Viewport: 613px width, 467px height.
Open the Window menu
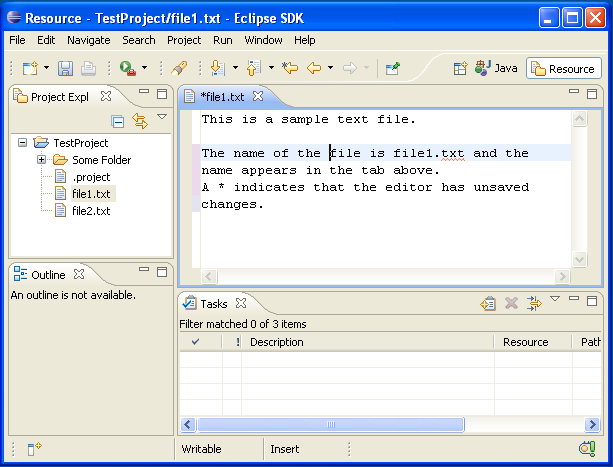tap(263, 40)
